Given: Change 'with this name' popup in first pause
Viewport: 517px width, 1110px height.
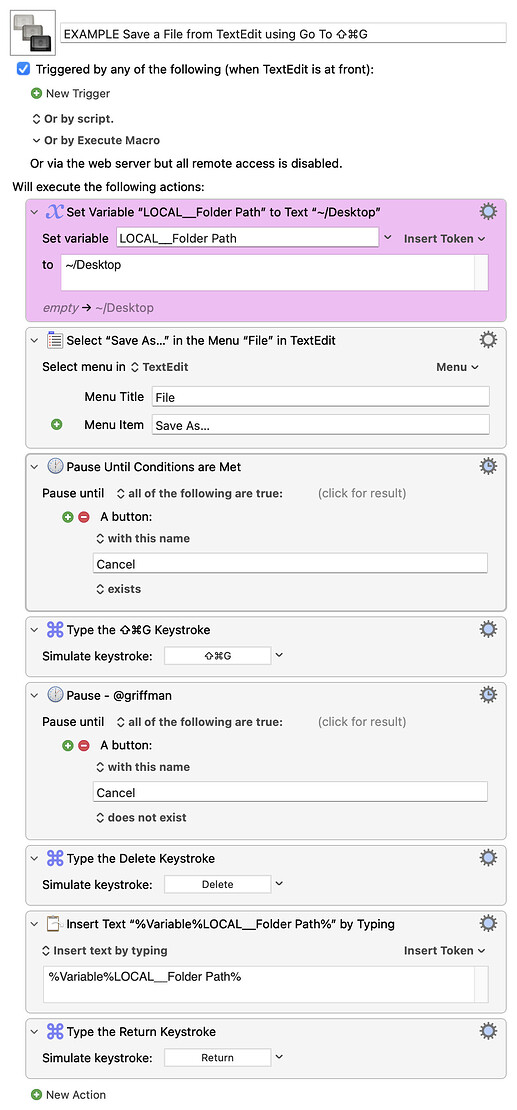Looking at the screenshot, I should click(142, 538).
